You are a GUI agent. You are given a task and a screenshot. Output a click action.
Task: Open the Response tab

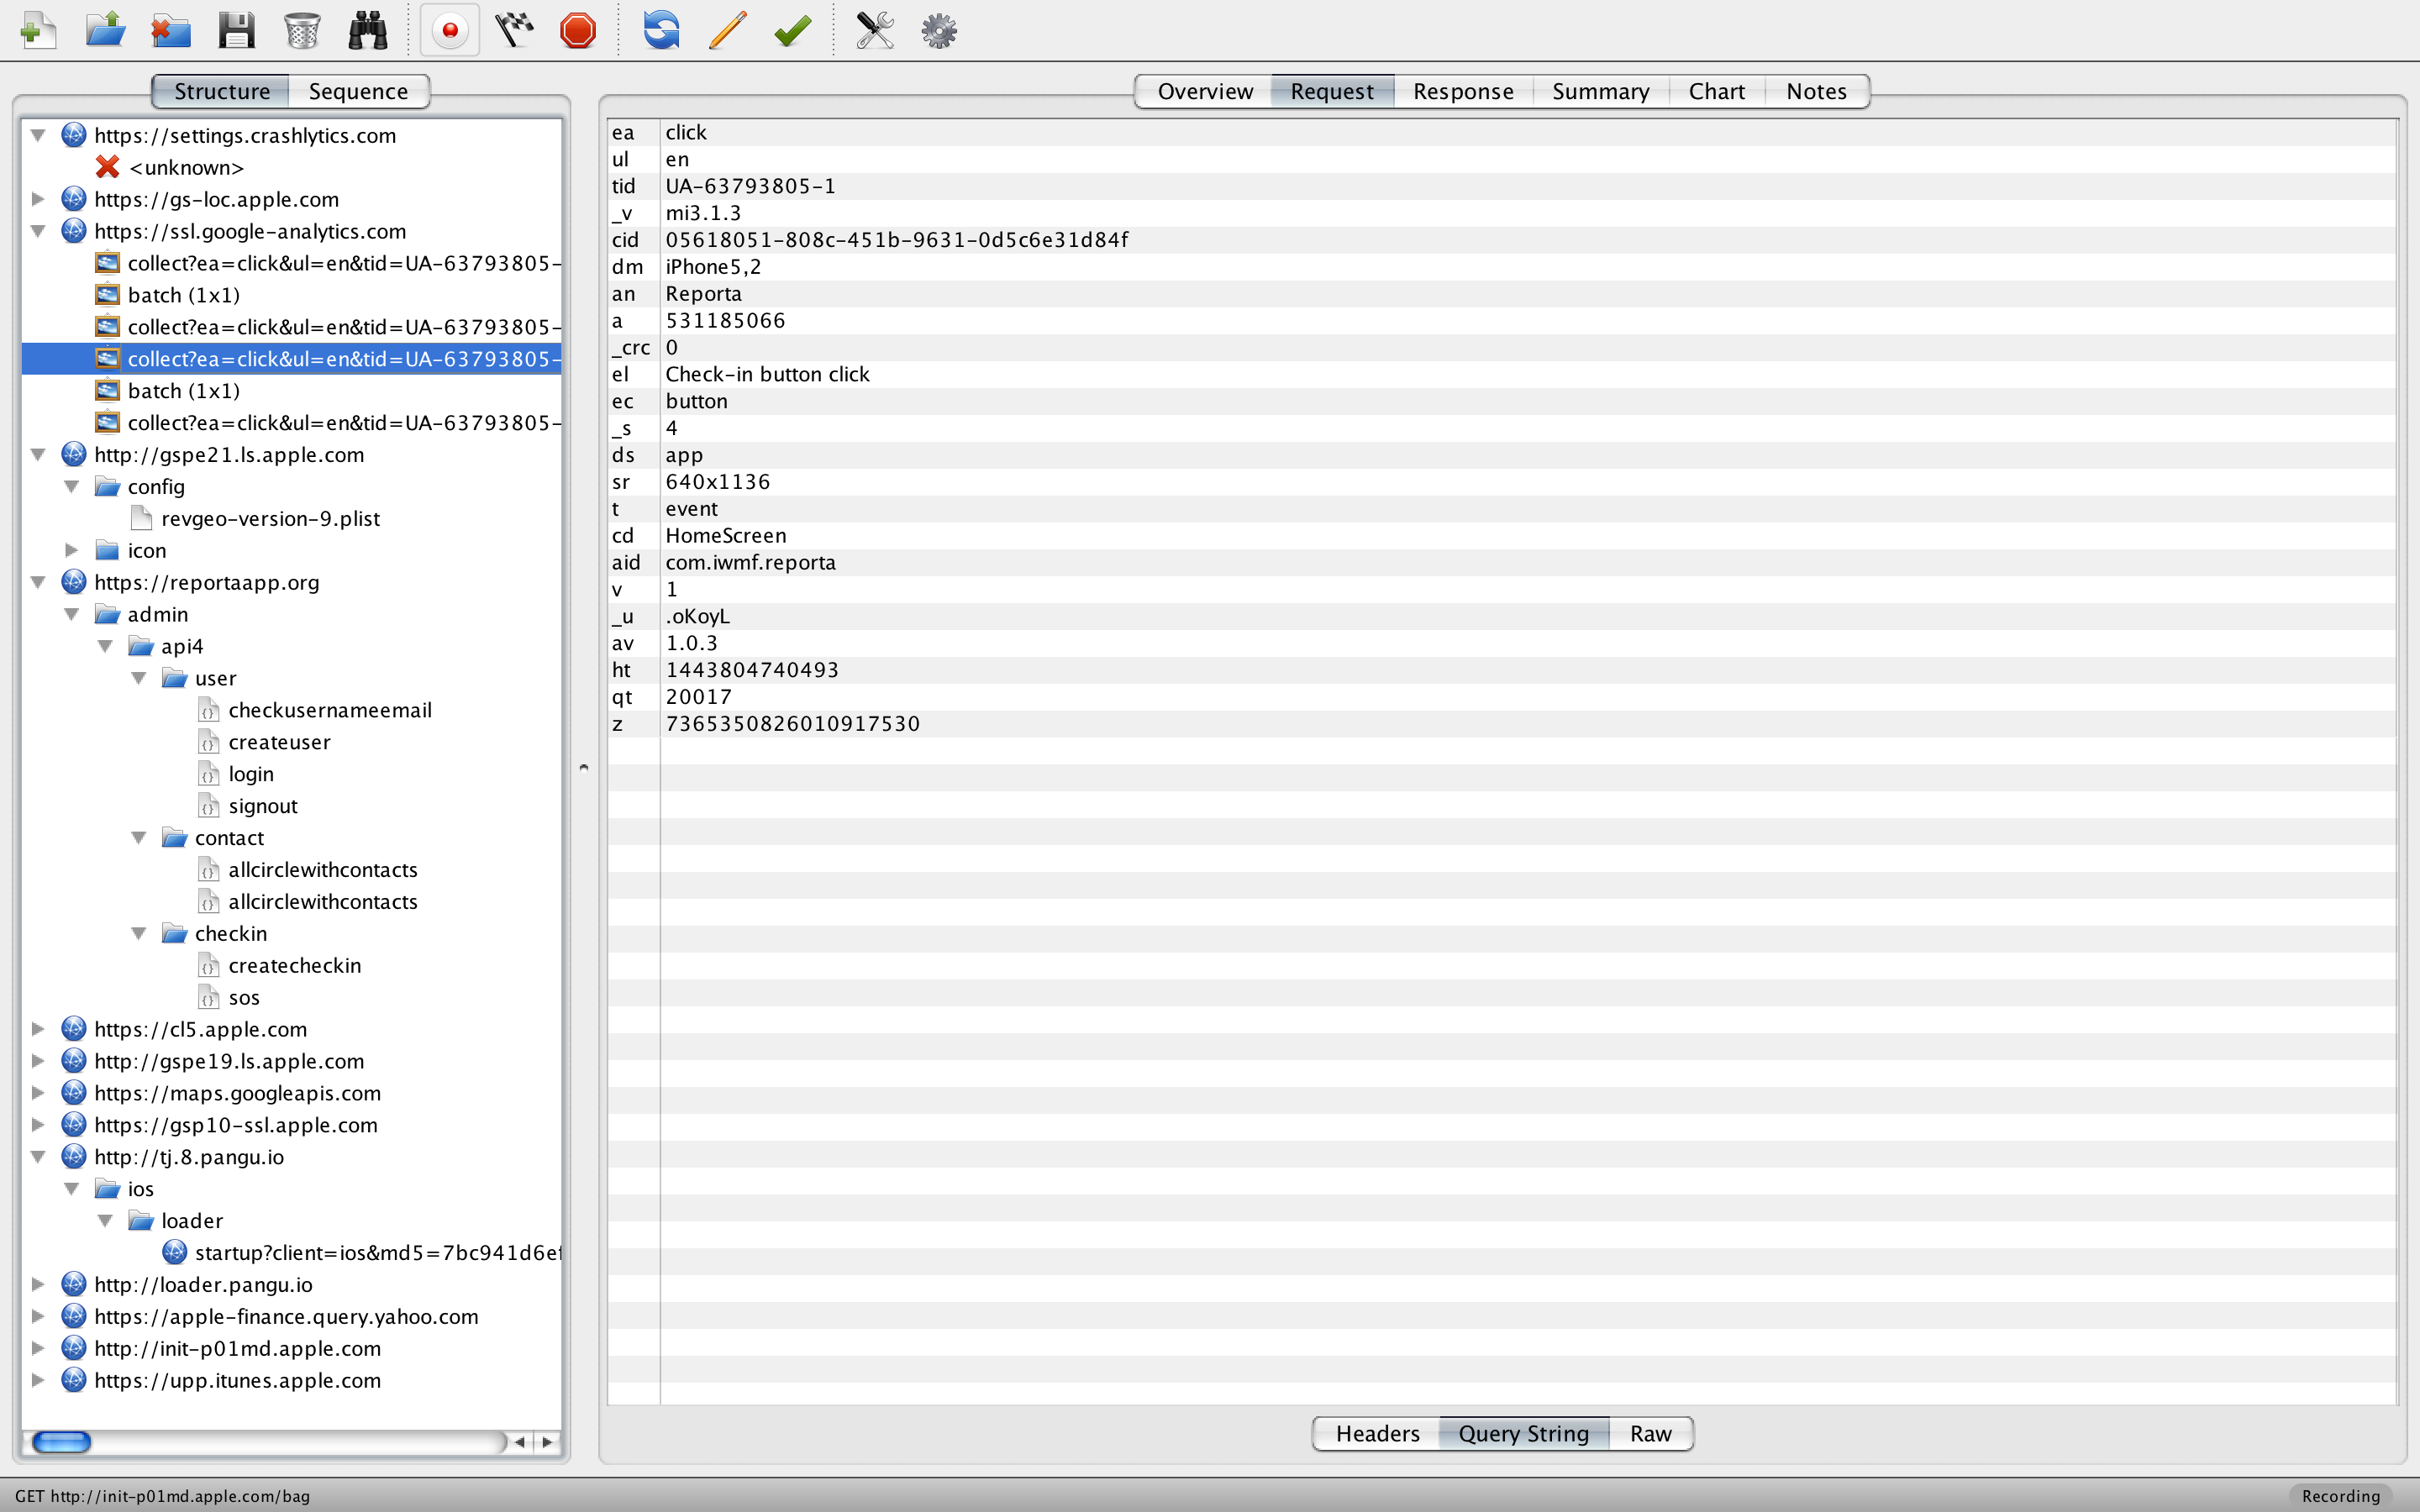[1462, 91]
